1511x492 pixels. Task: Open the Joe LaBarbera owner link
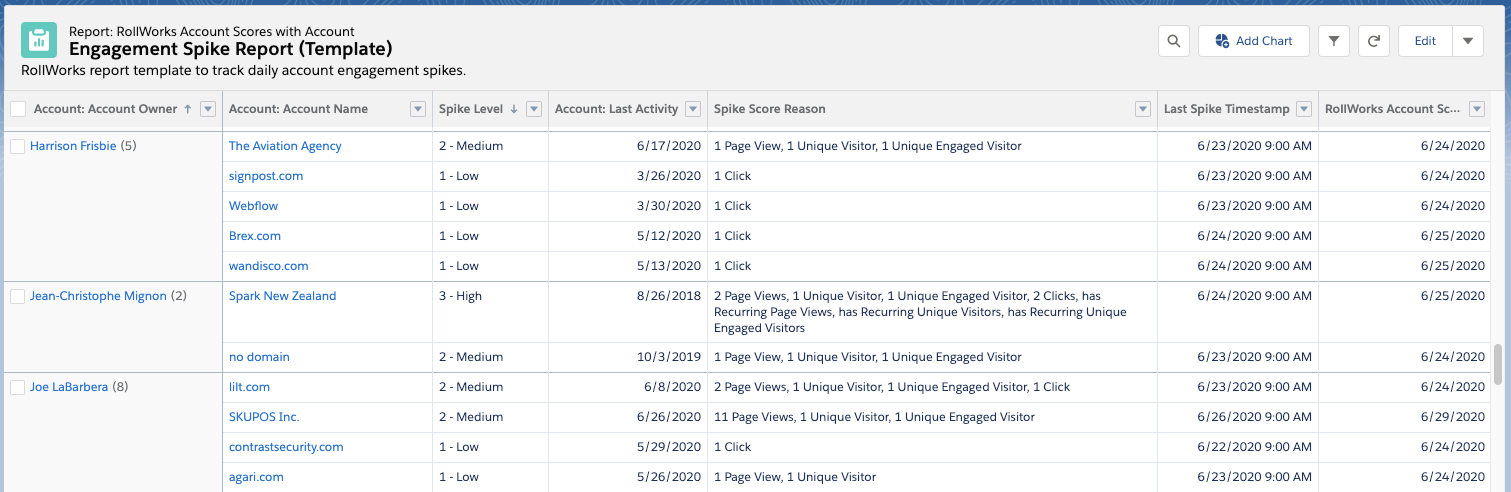pos(69,387)
